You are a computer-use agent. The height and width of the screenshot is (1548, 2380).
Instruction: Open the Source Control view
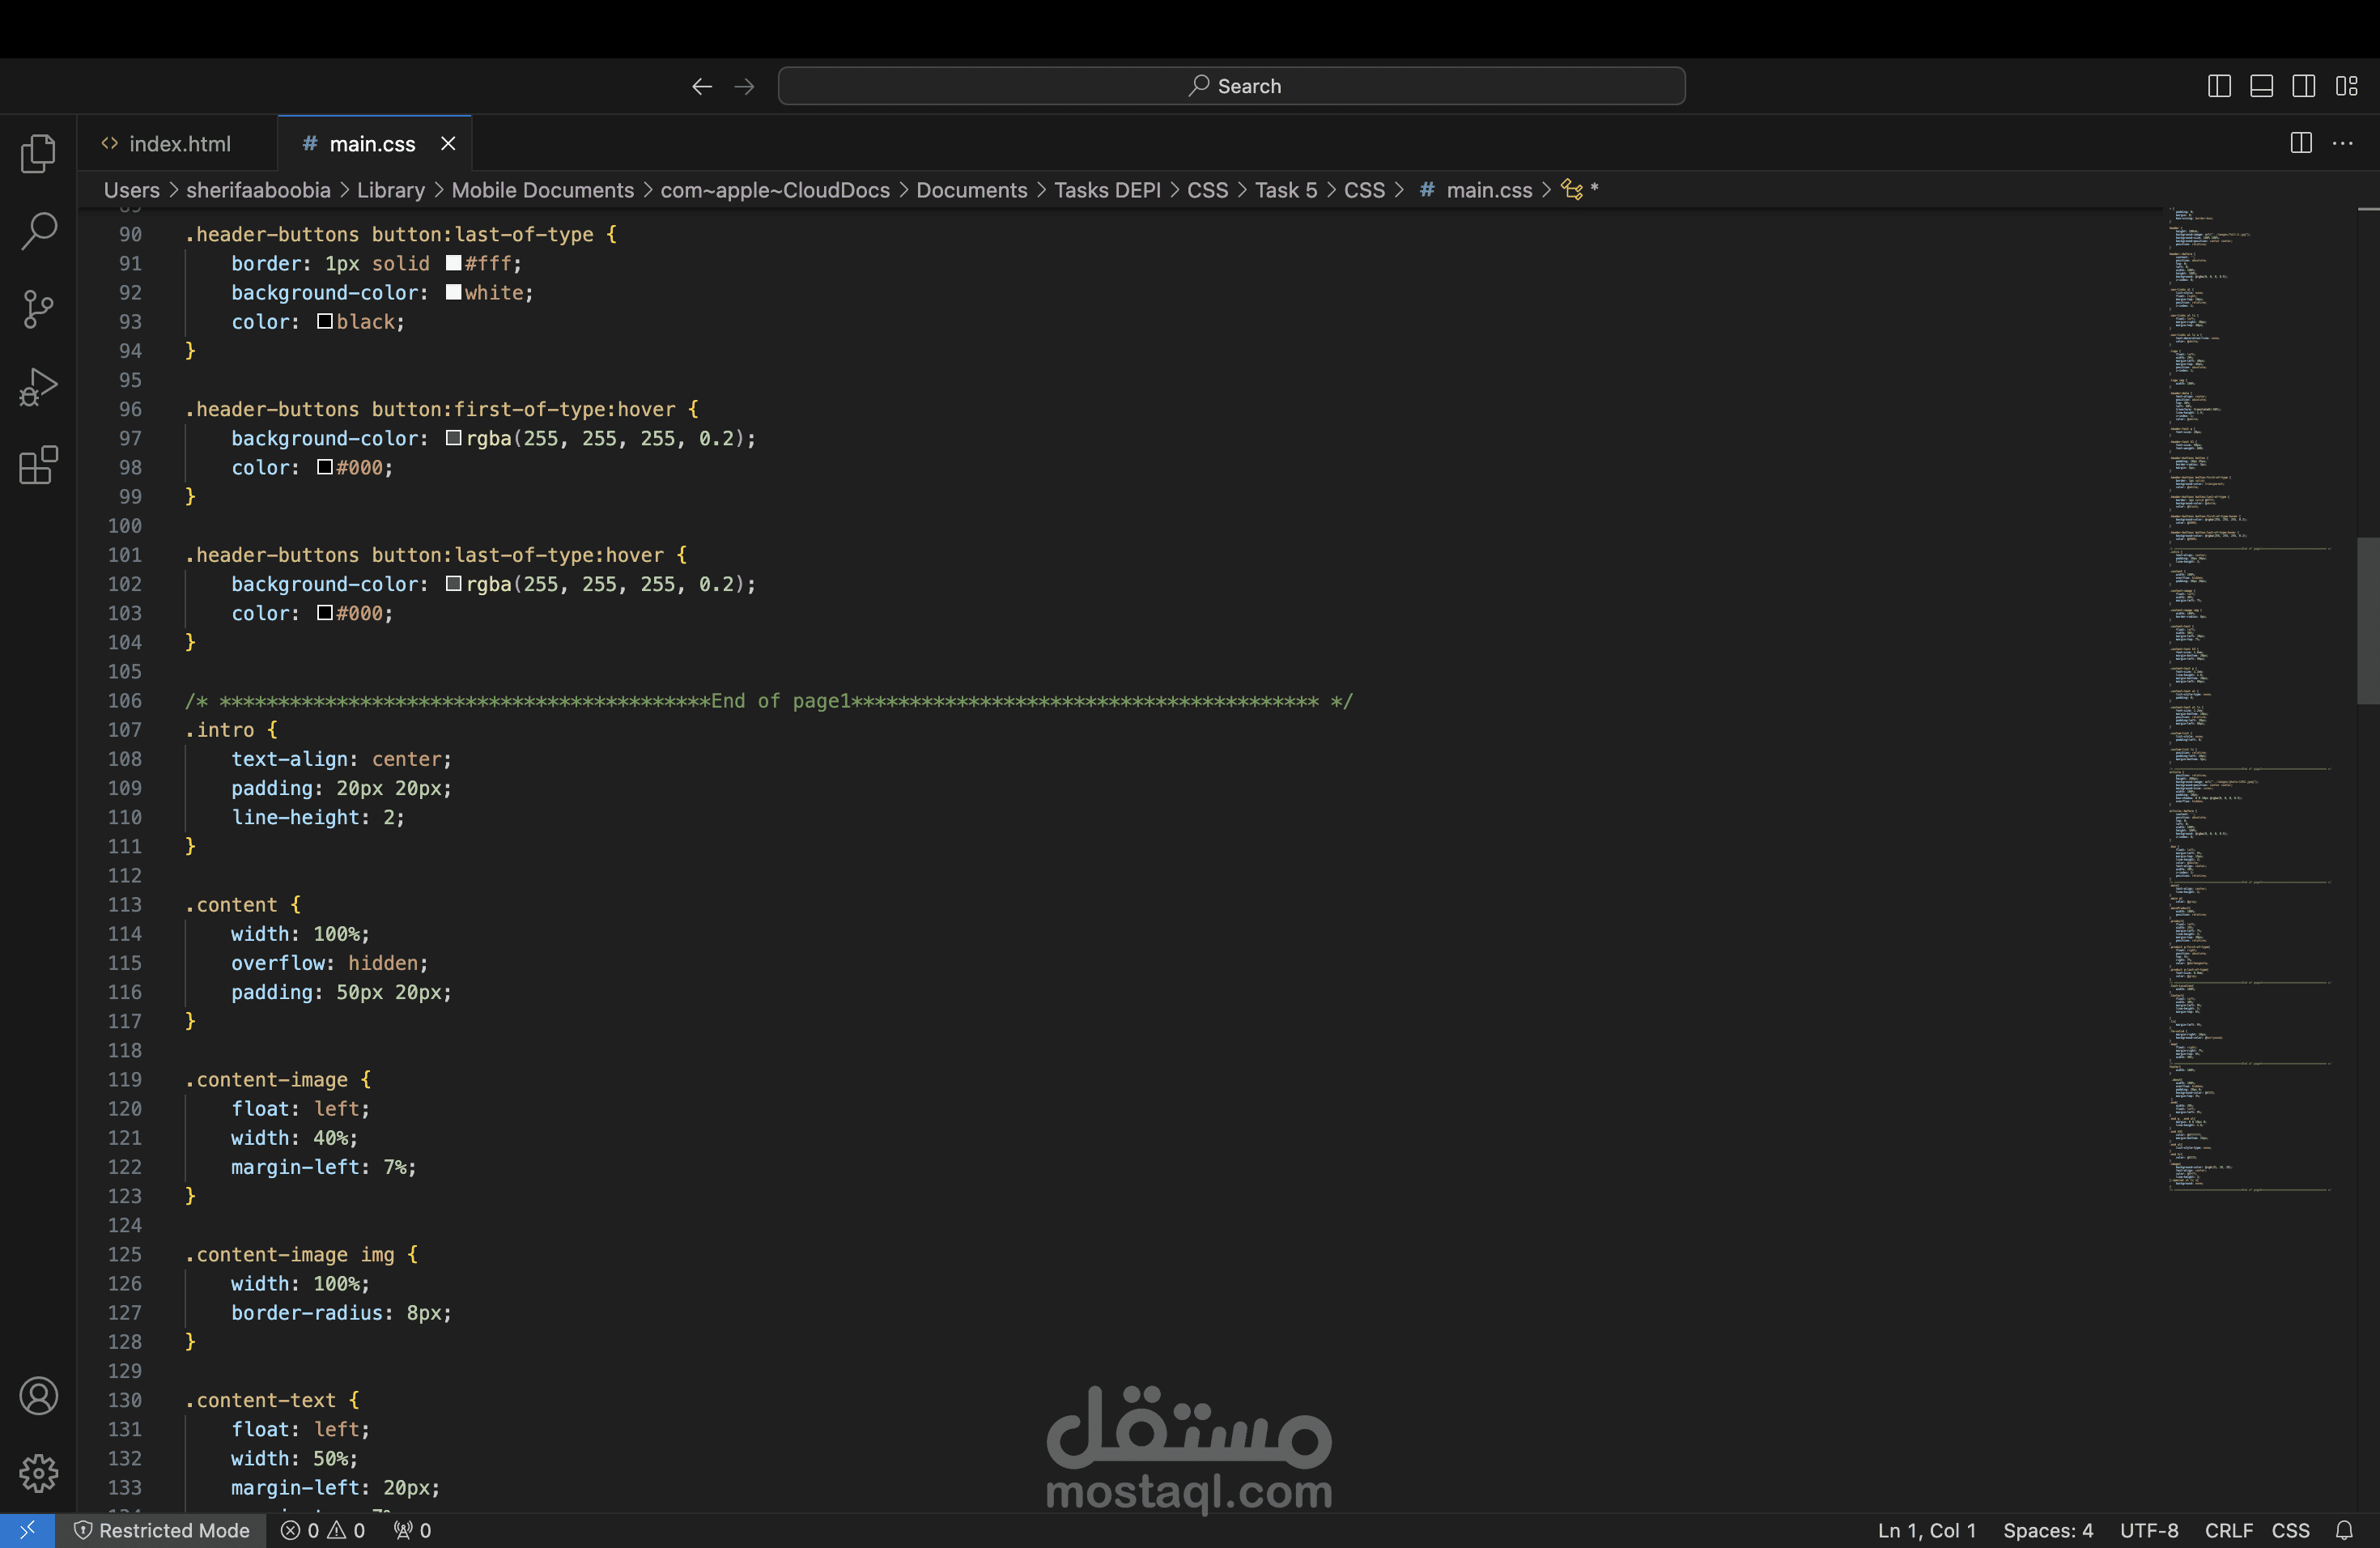[38, 309]
